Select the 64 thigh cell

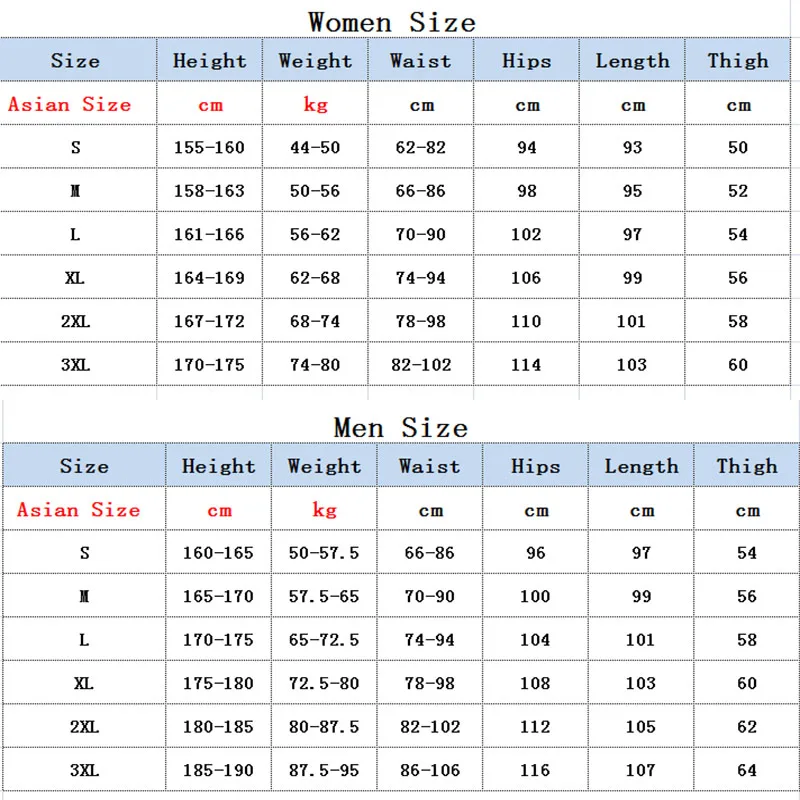747,771
